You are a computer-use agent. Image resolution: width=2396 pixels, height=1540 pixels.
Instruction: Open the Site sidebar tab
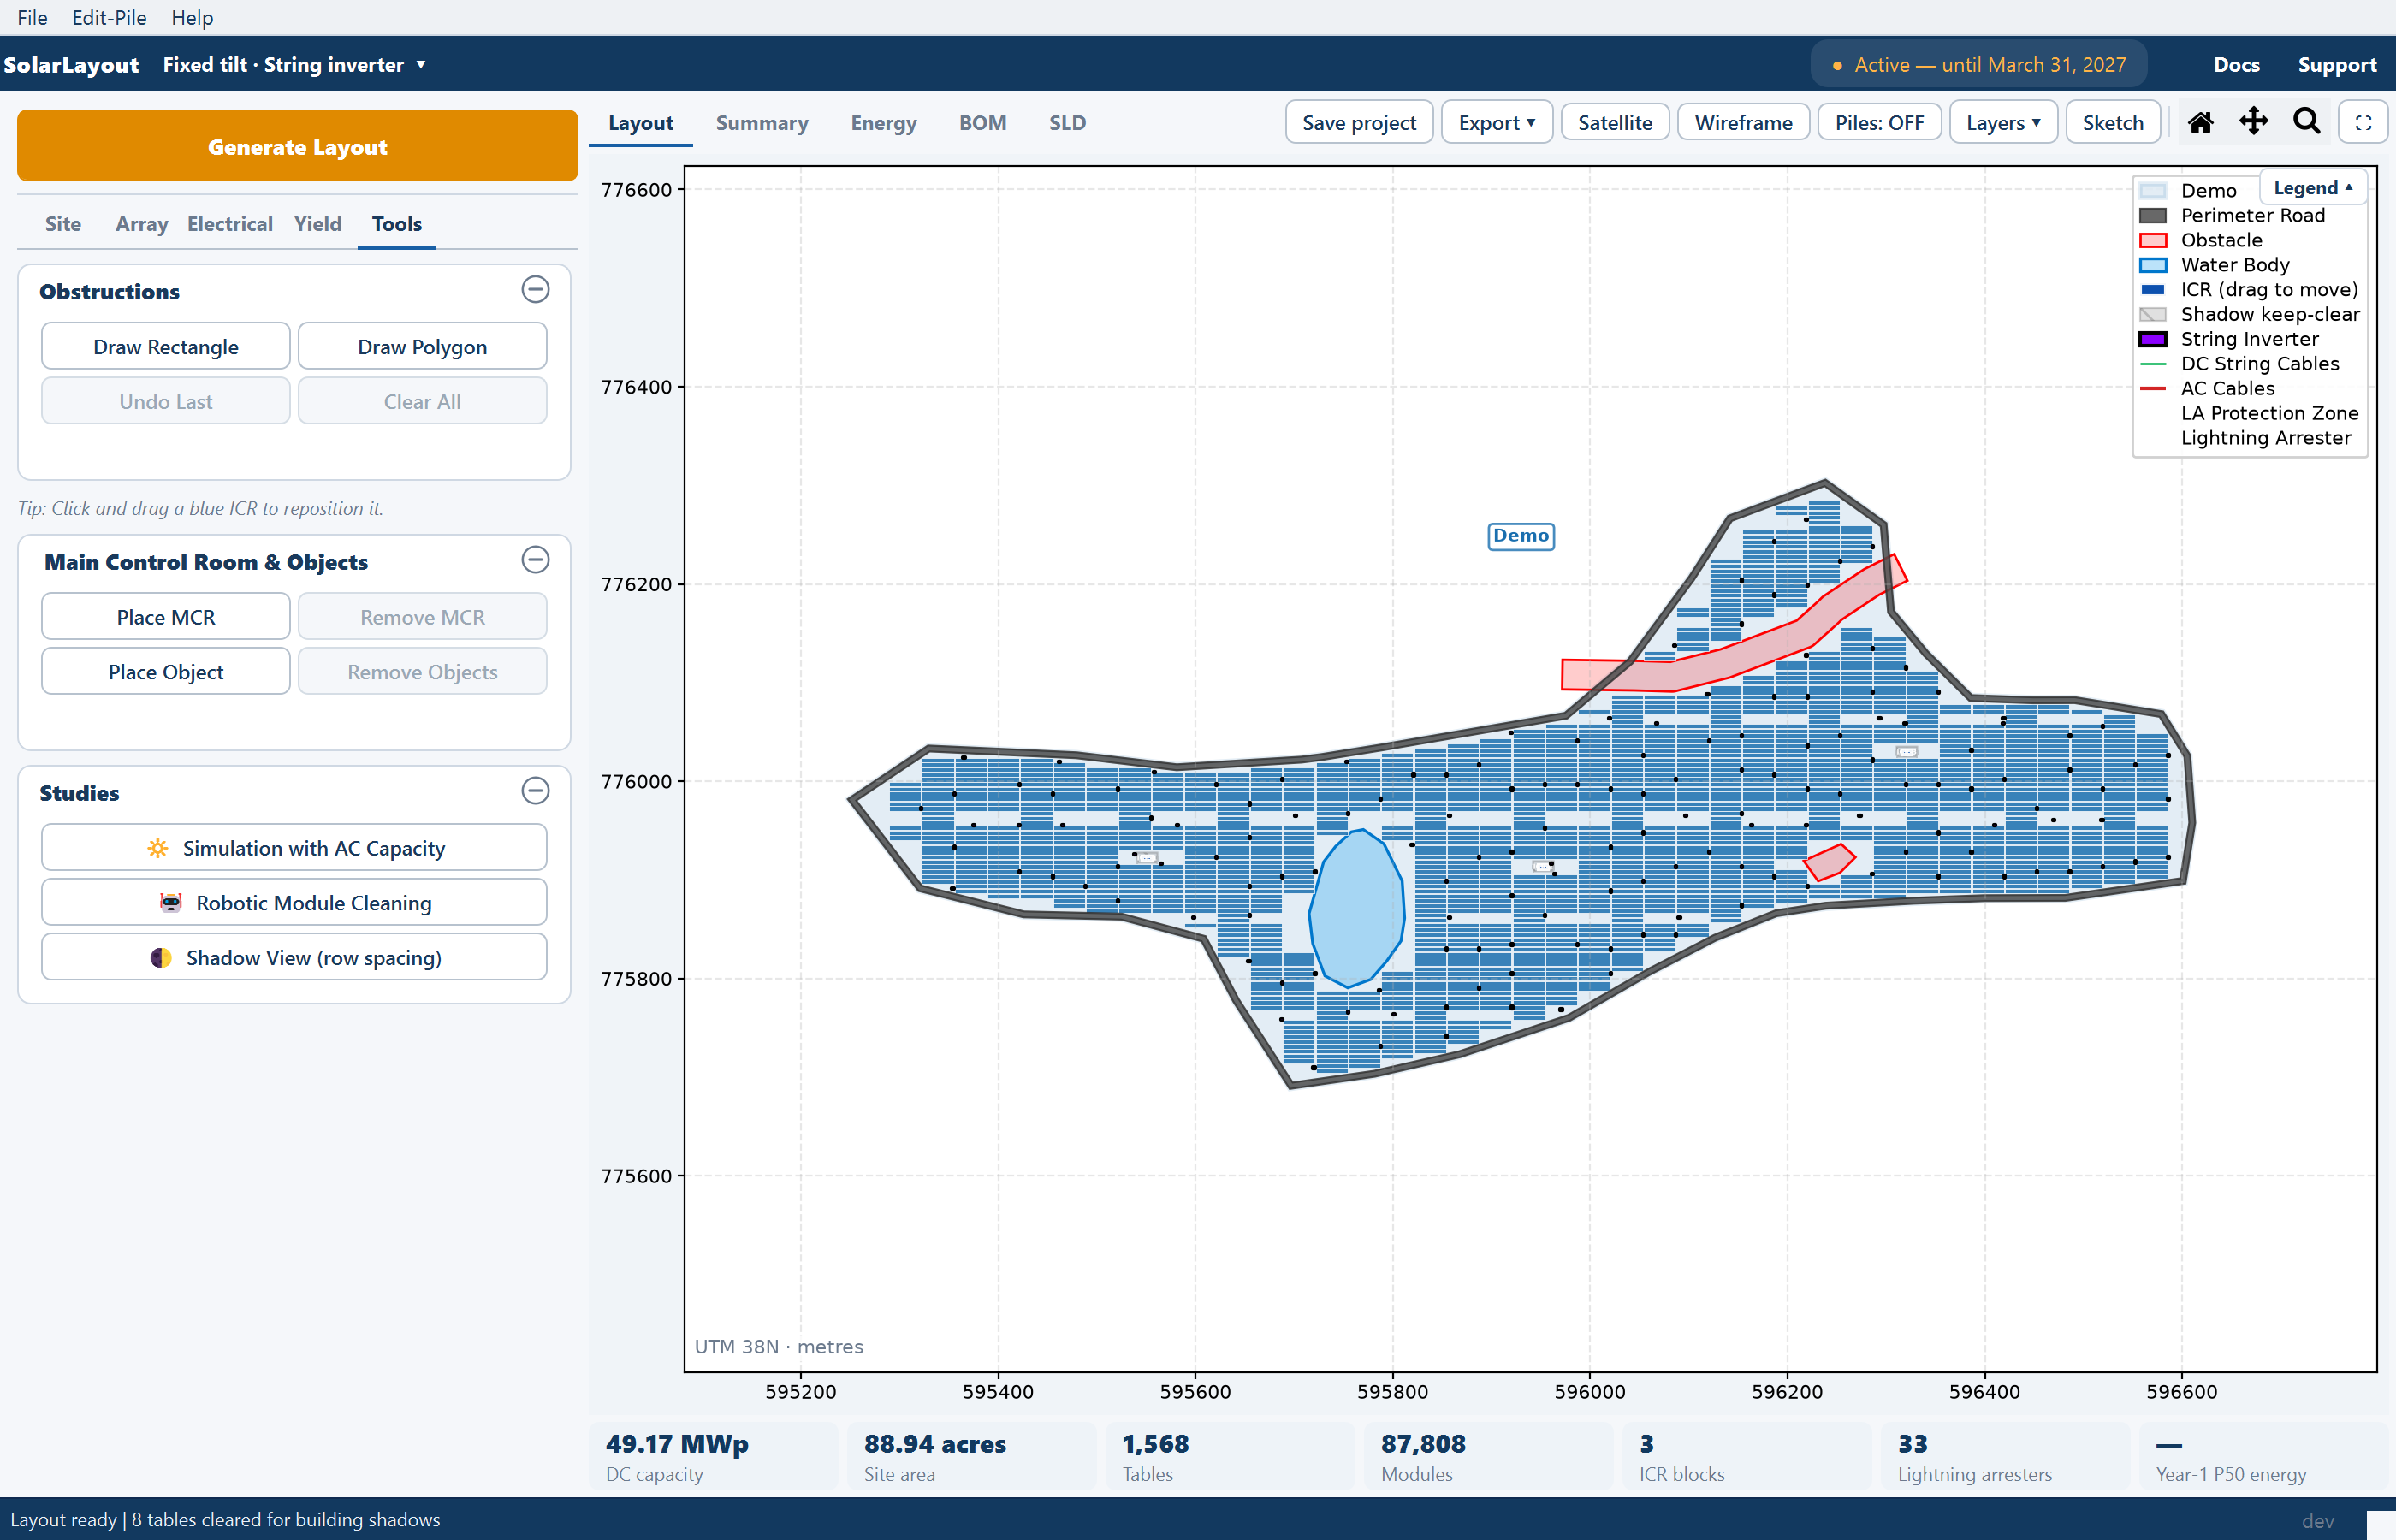click(63, 224)
